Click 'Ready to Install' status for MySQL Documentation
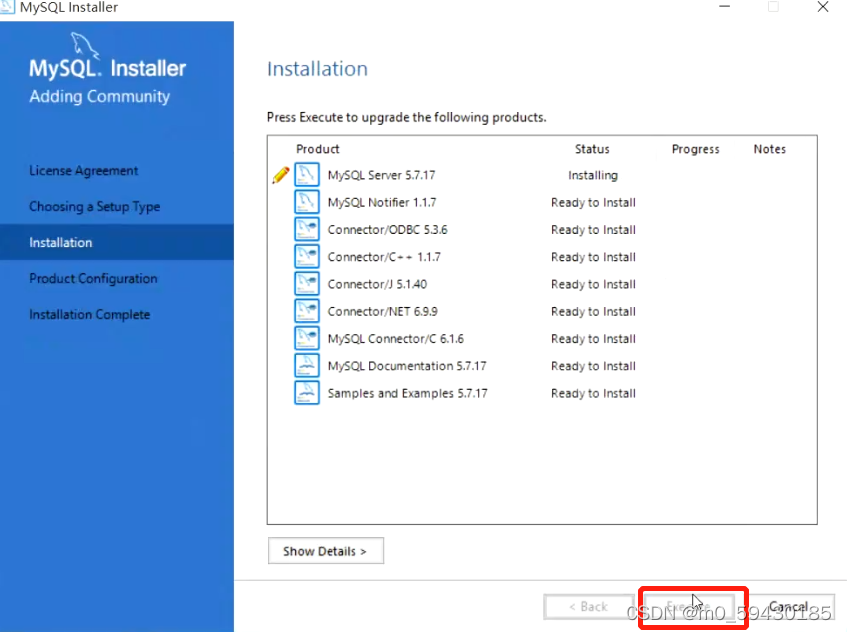Viewport: 847px width, 632px height. pyautogui.click(x=593, y=366)
